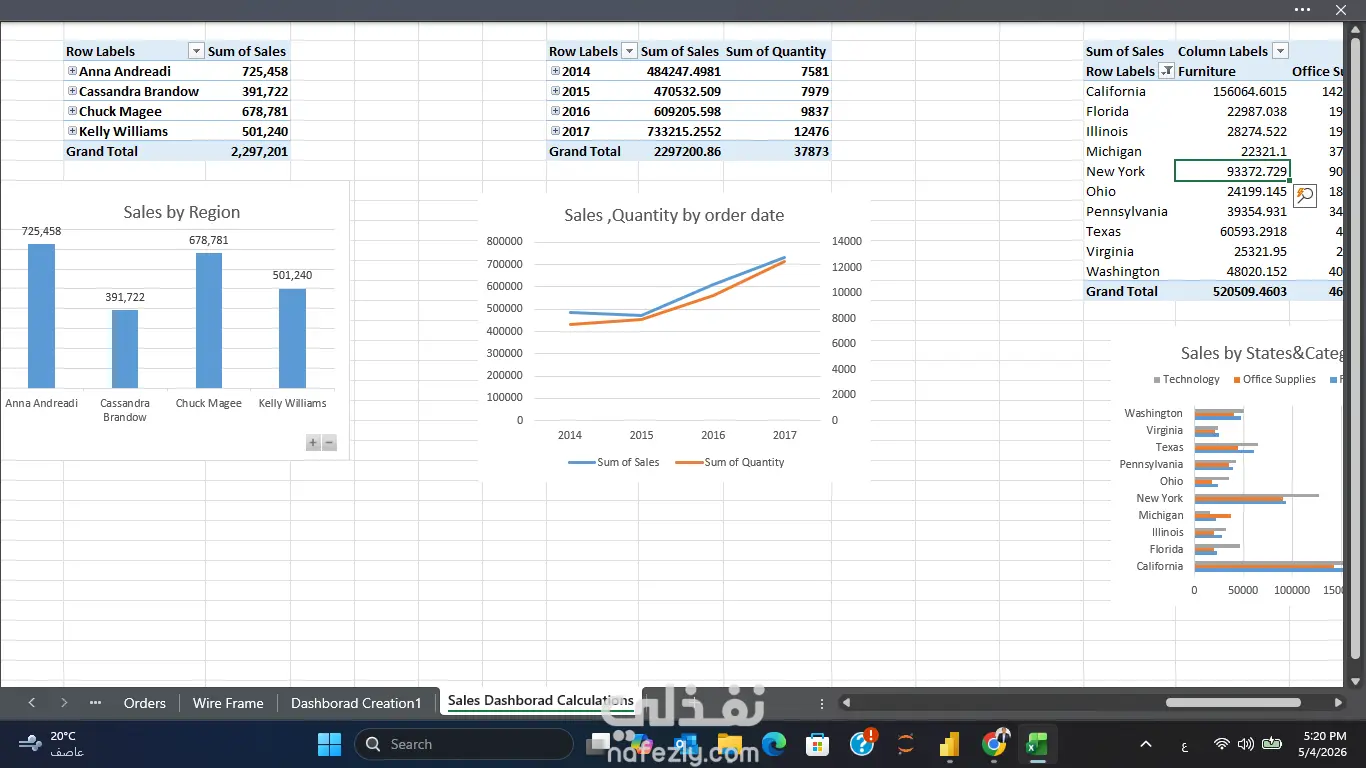Open Microsoft Edge from the taskbar
The width and height of the screenshot is (1366, 768).
774,744
